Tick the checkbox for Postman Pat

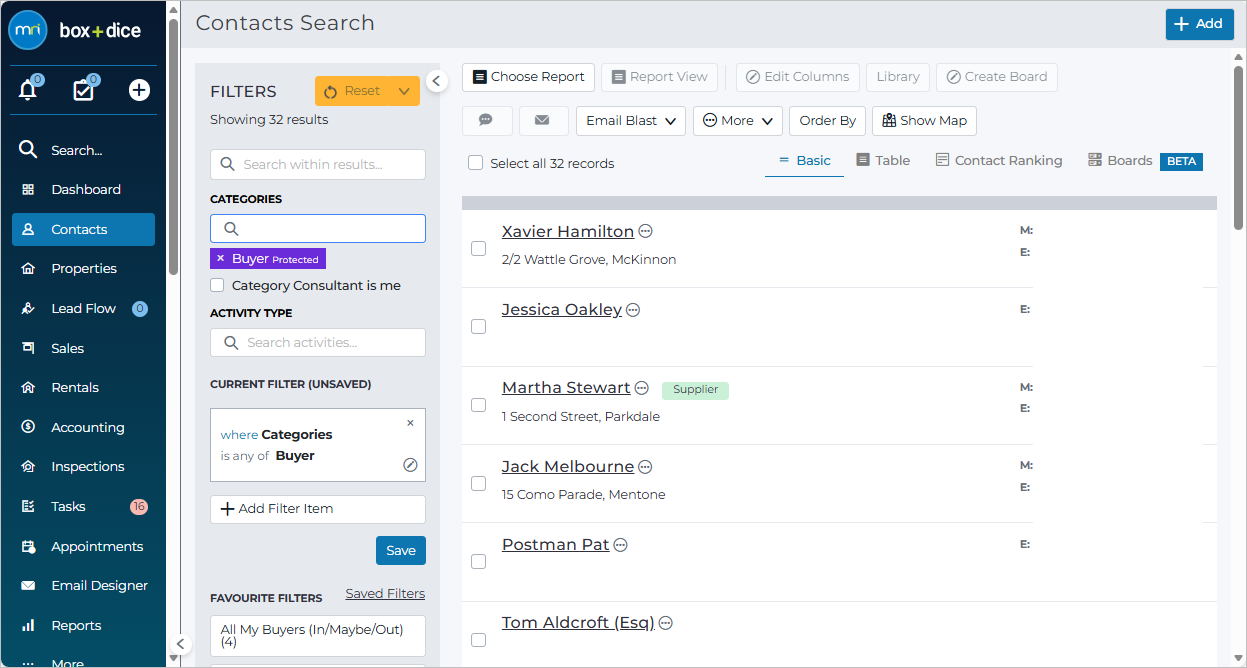(x=478, y=562)
